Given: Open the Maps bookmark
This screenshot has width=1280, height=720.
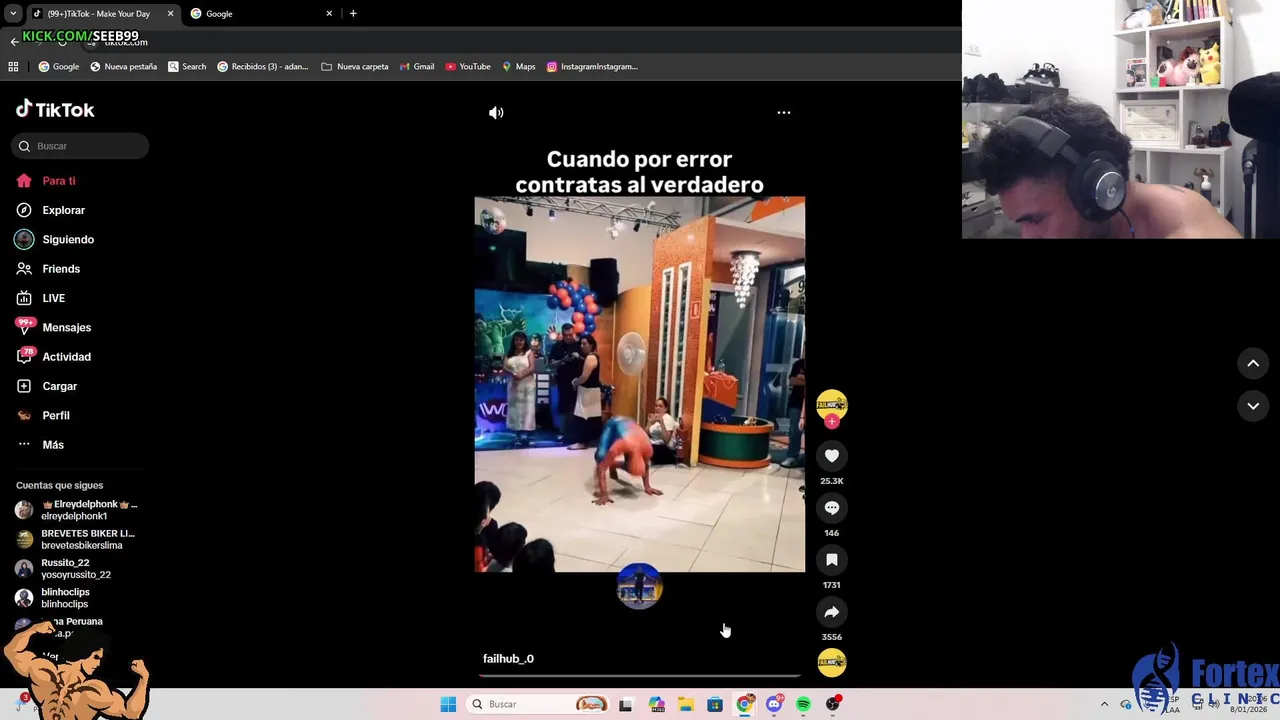Looking at the screenshot, I should pos(519,67).
